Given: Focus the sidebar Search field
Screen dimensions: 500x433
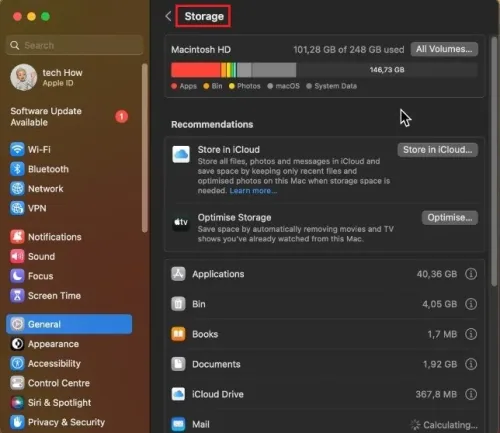Looking at the screenshot, I should 74,45.
